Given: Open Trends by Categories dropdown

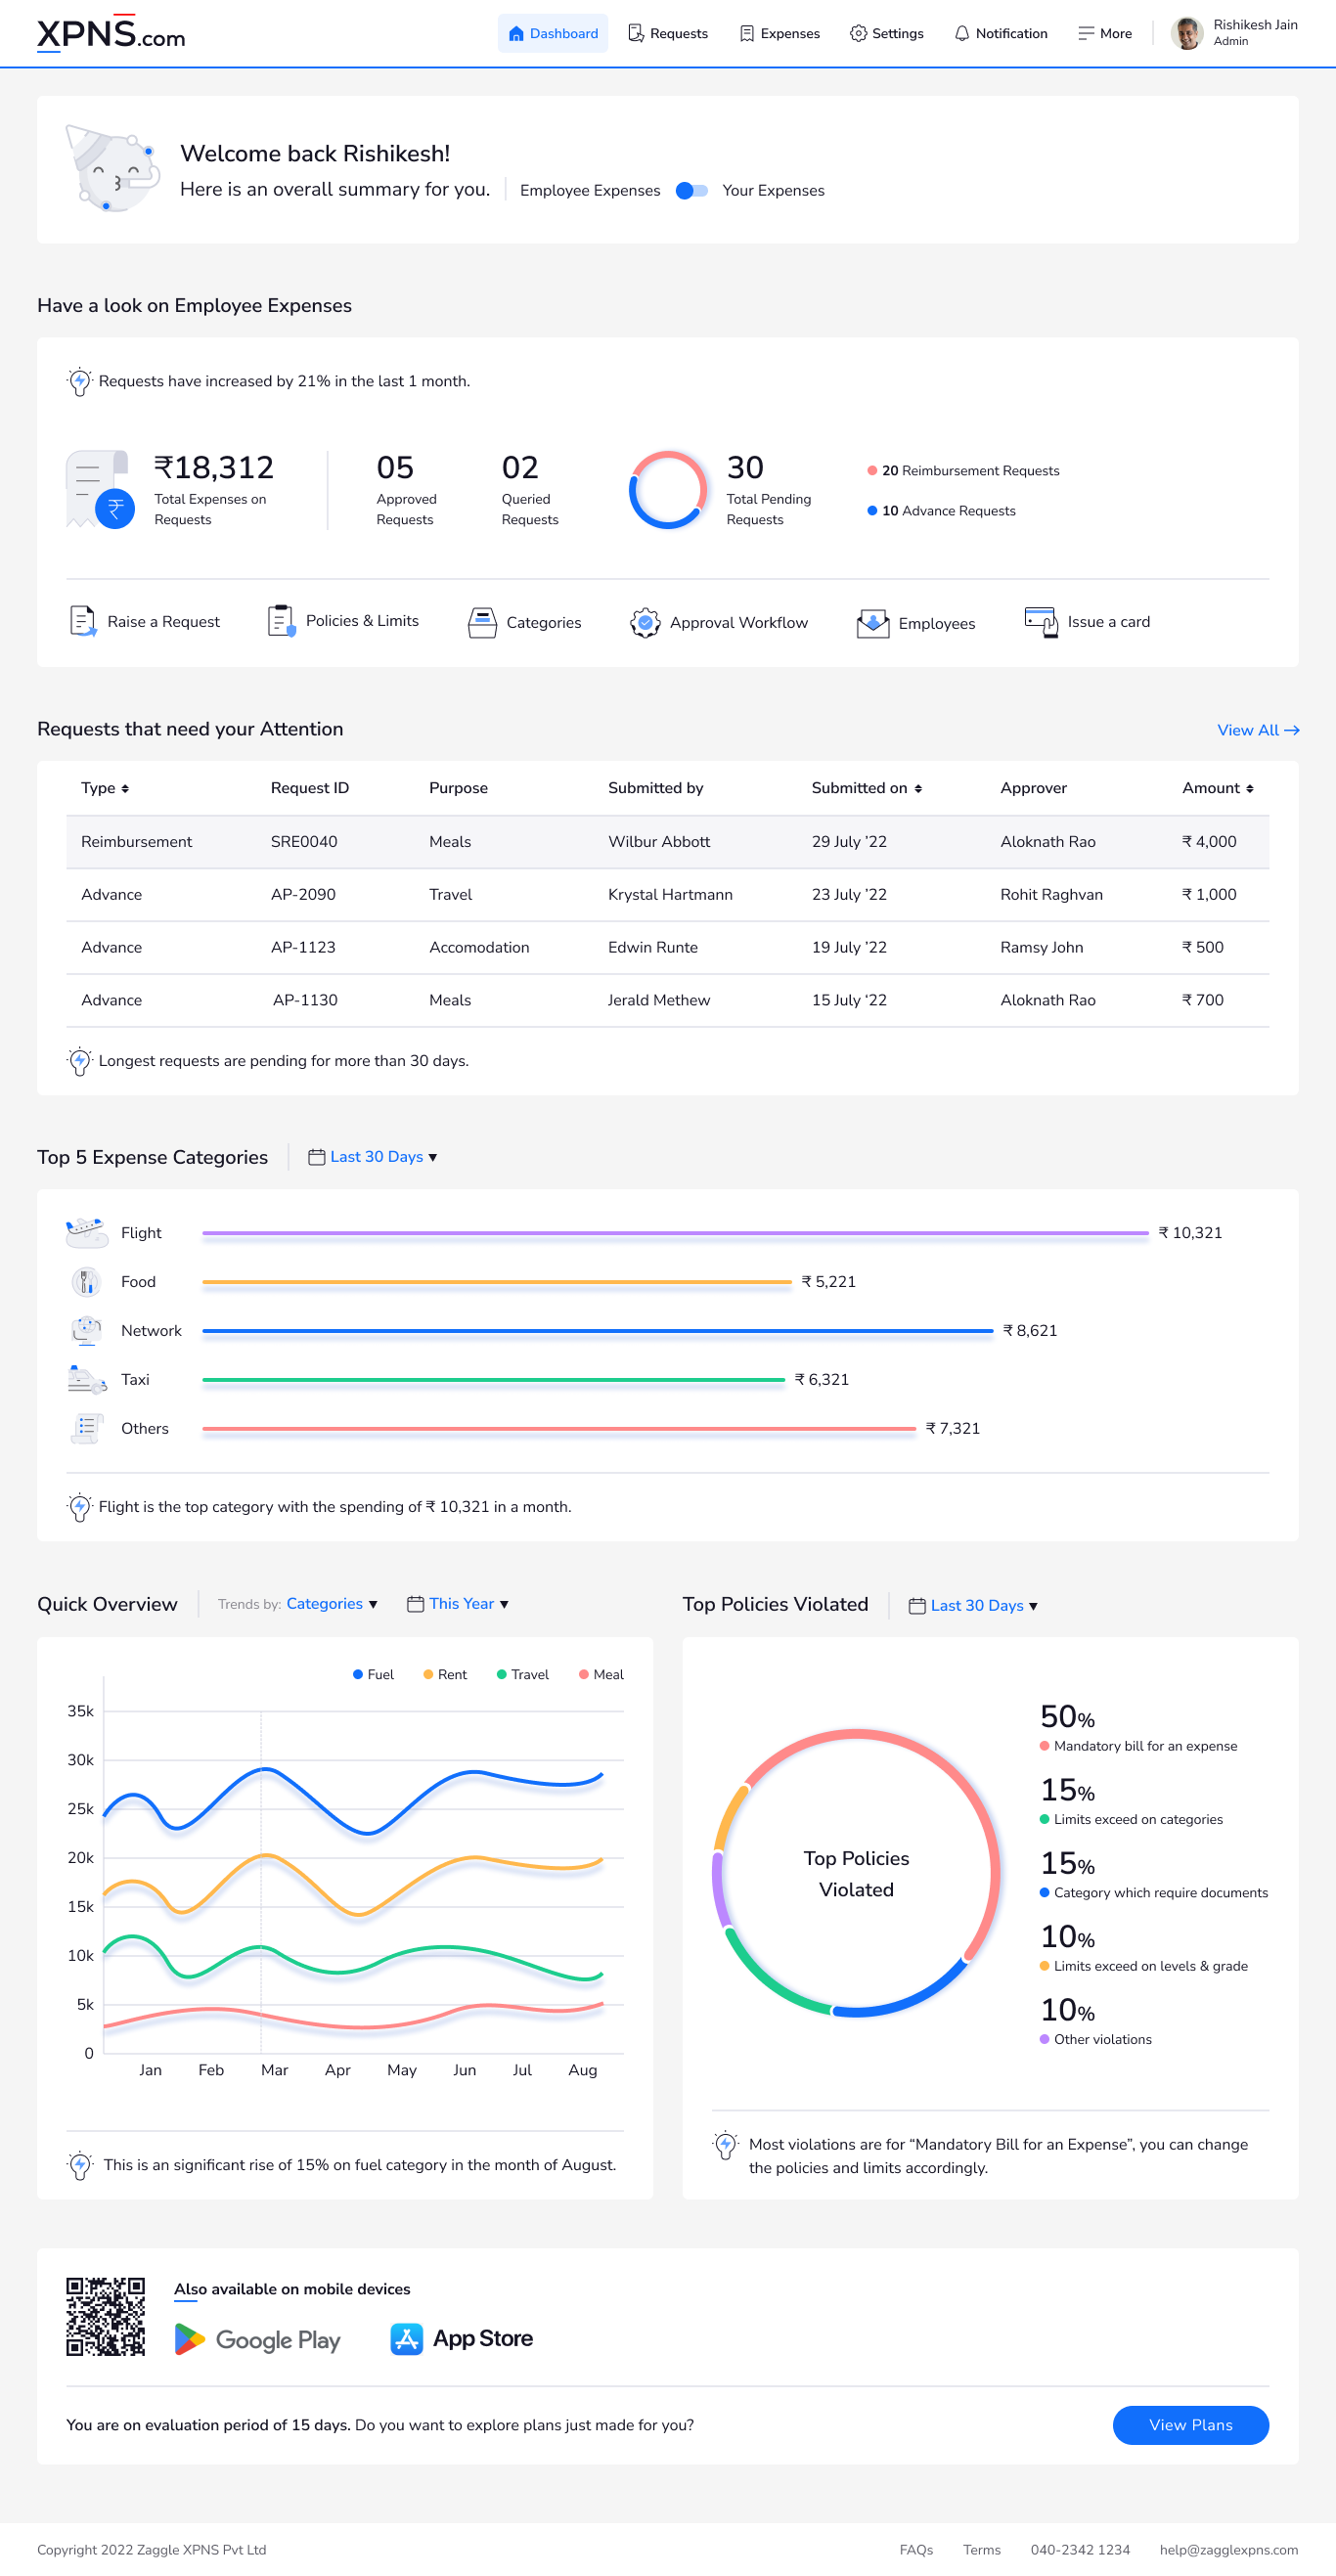Looking at the screenshot, I should [x=332, y=1604].
